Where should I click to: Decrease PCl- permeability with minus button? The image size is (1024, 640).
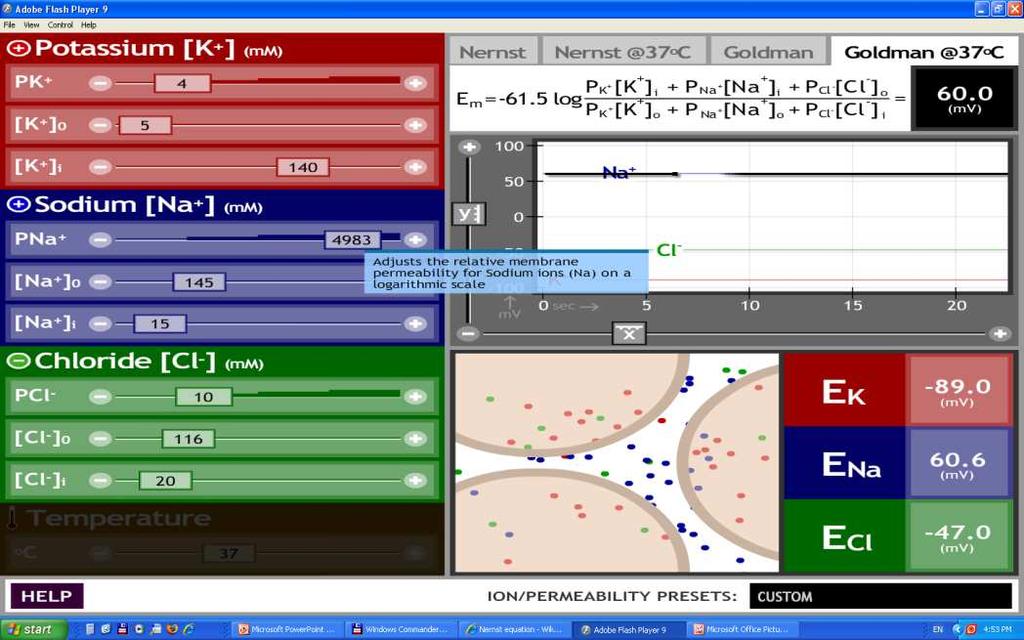[x=100, y=397]
